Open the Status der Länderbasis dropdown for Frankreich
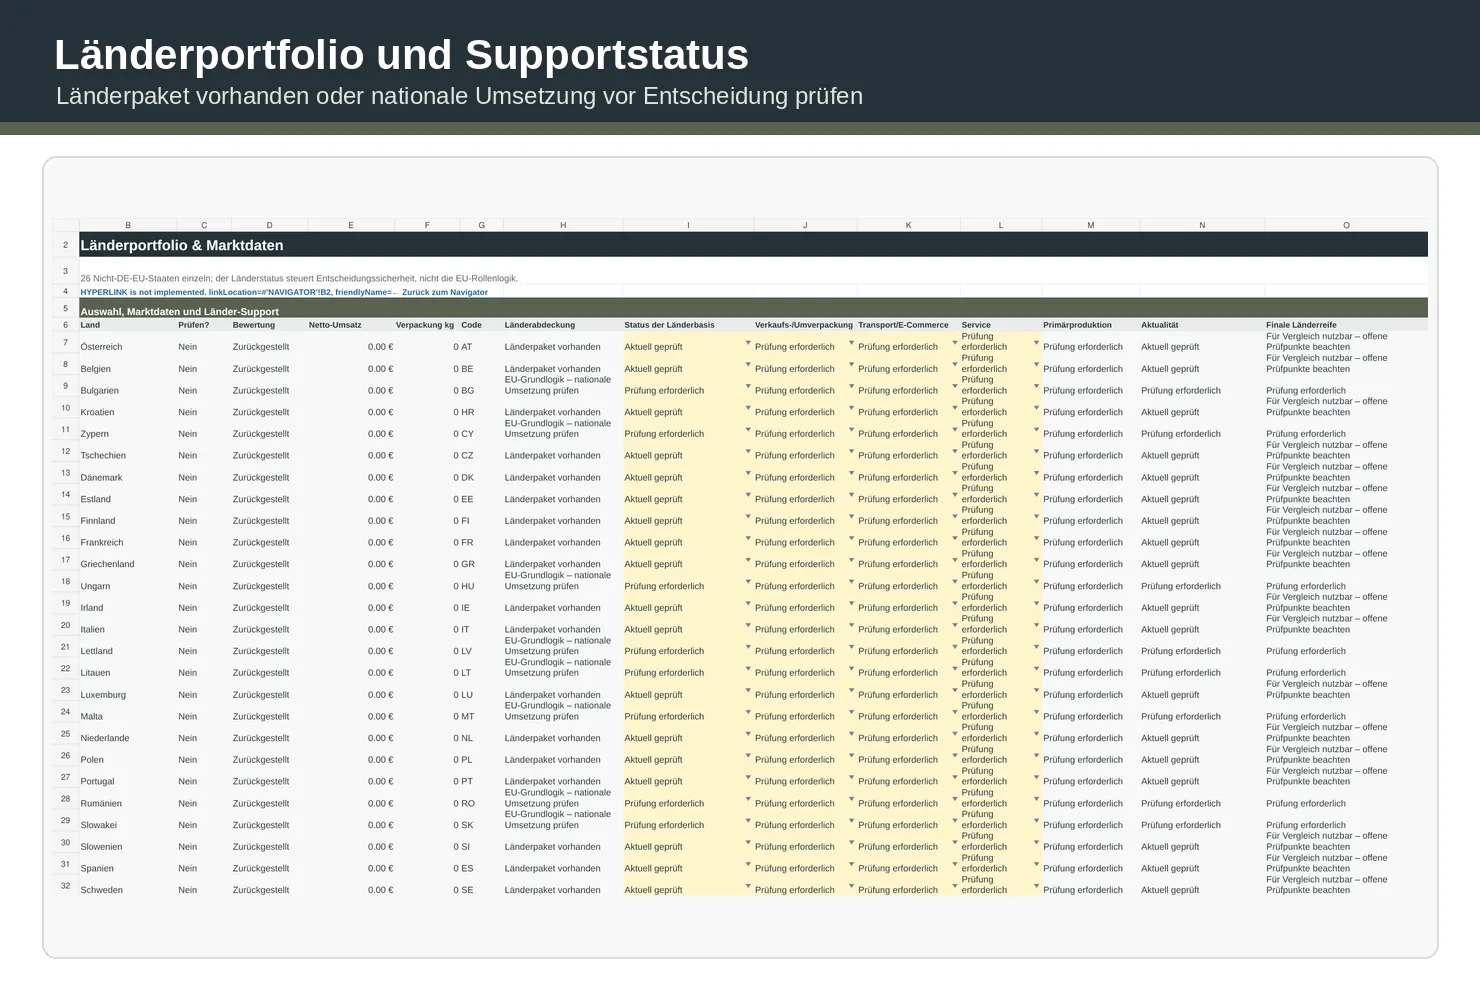Image resolution: width=1480 pixels, height=1000 pixels. 748,539
